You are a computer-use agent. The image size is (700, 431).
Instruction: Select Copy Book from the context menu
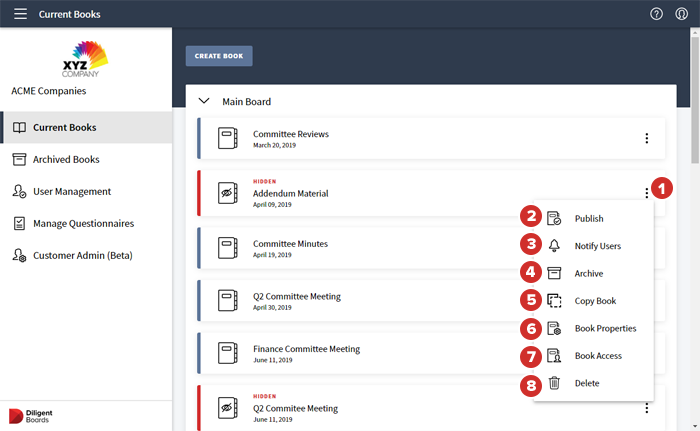(595, 301)
